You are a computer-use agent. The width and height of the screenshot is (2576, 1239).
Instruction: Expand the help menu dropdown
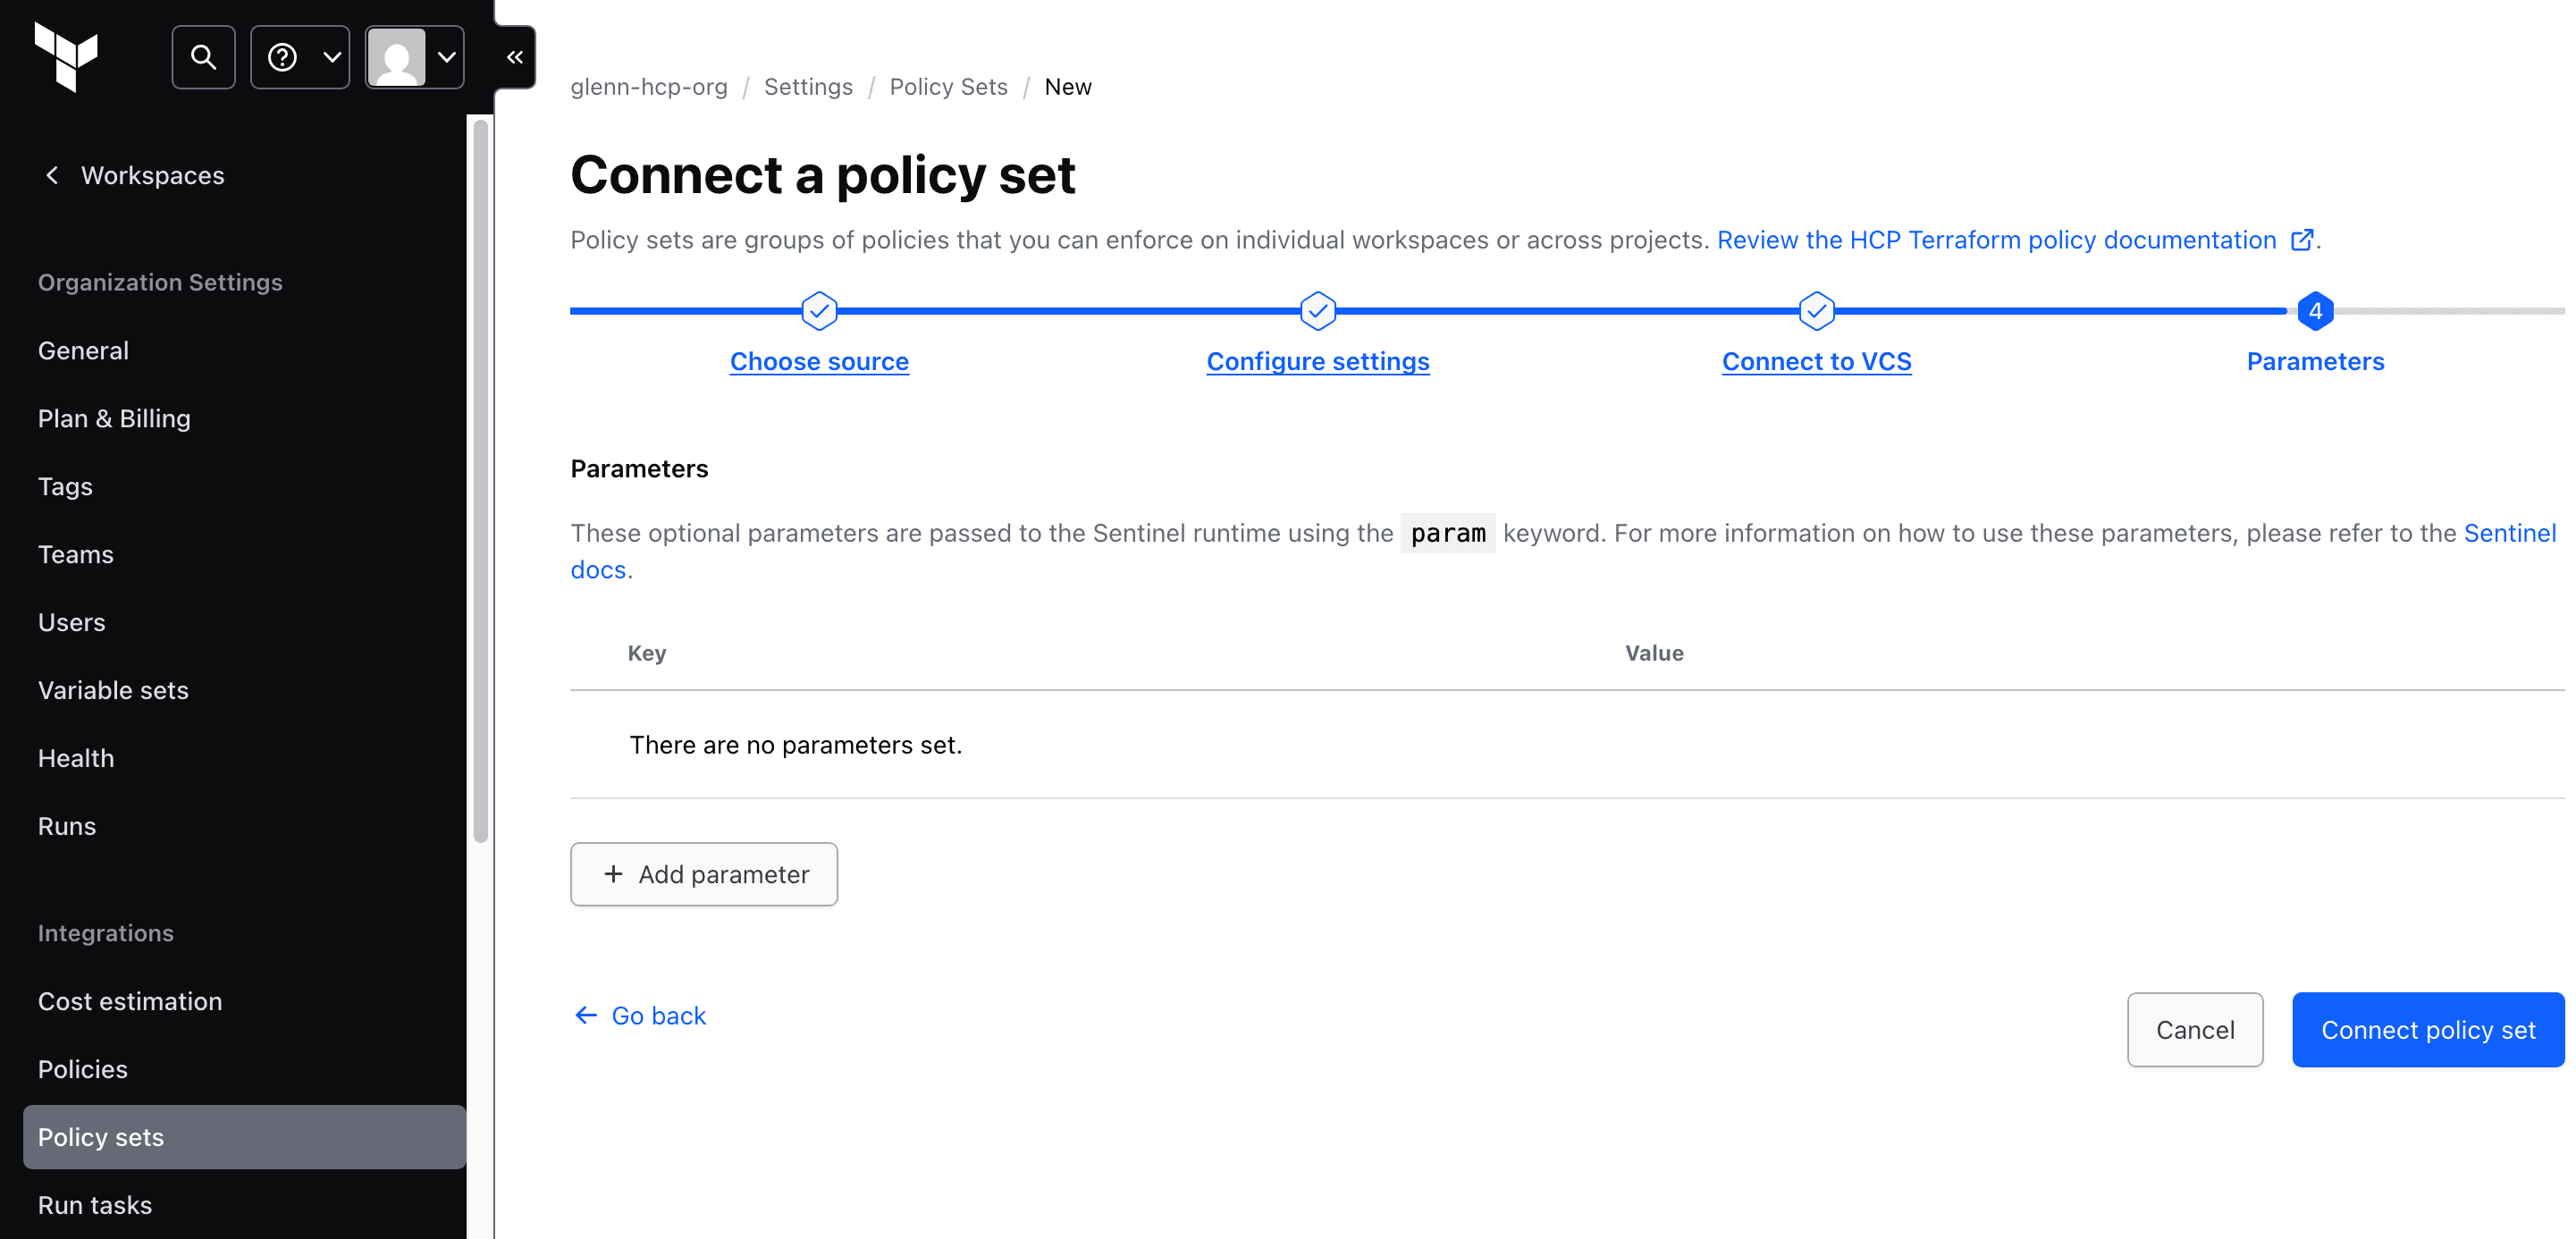point(300,57)
